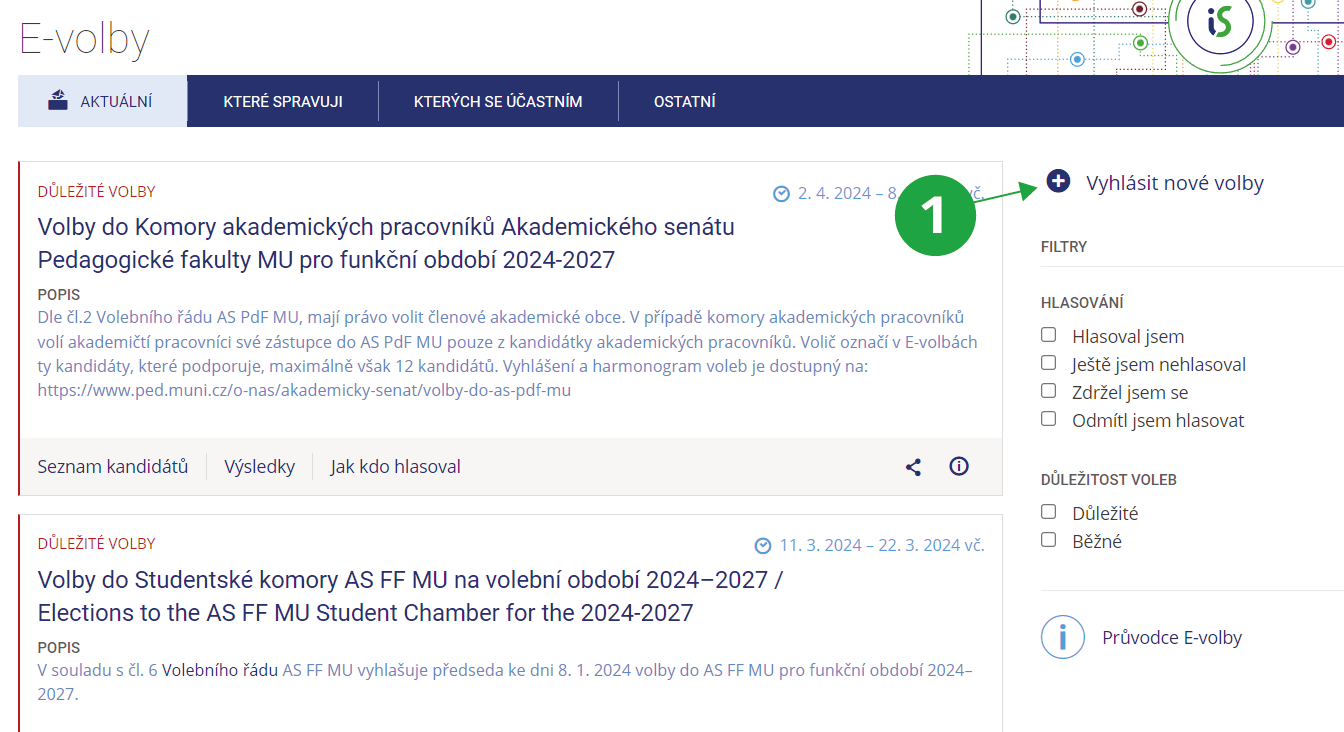This screenshot has width=1344, height=732.
Task: Click clock icon beside 11. 3. 2024 date
Action: 763,546
